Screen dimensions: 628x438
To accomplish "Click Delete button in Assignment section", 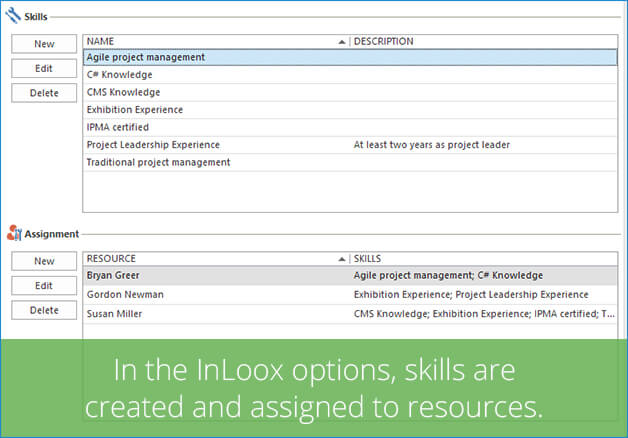I will 44,310.
